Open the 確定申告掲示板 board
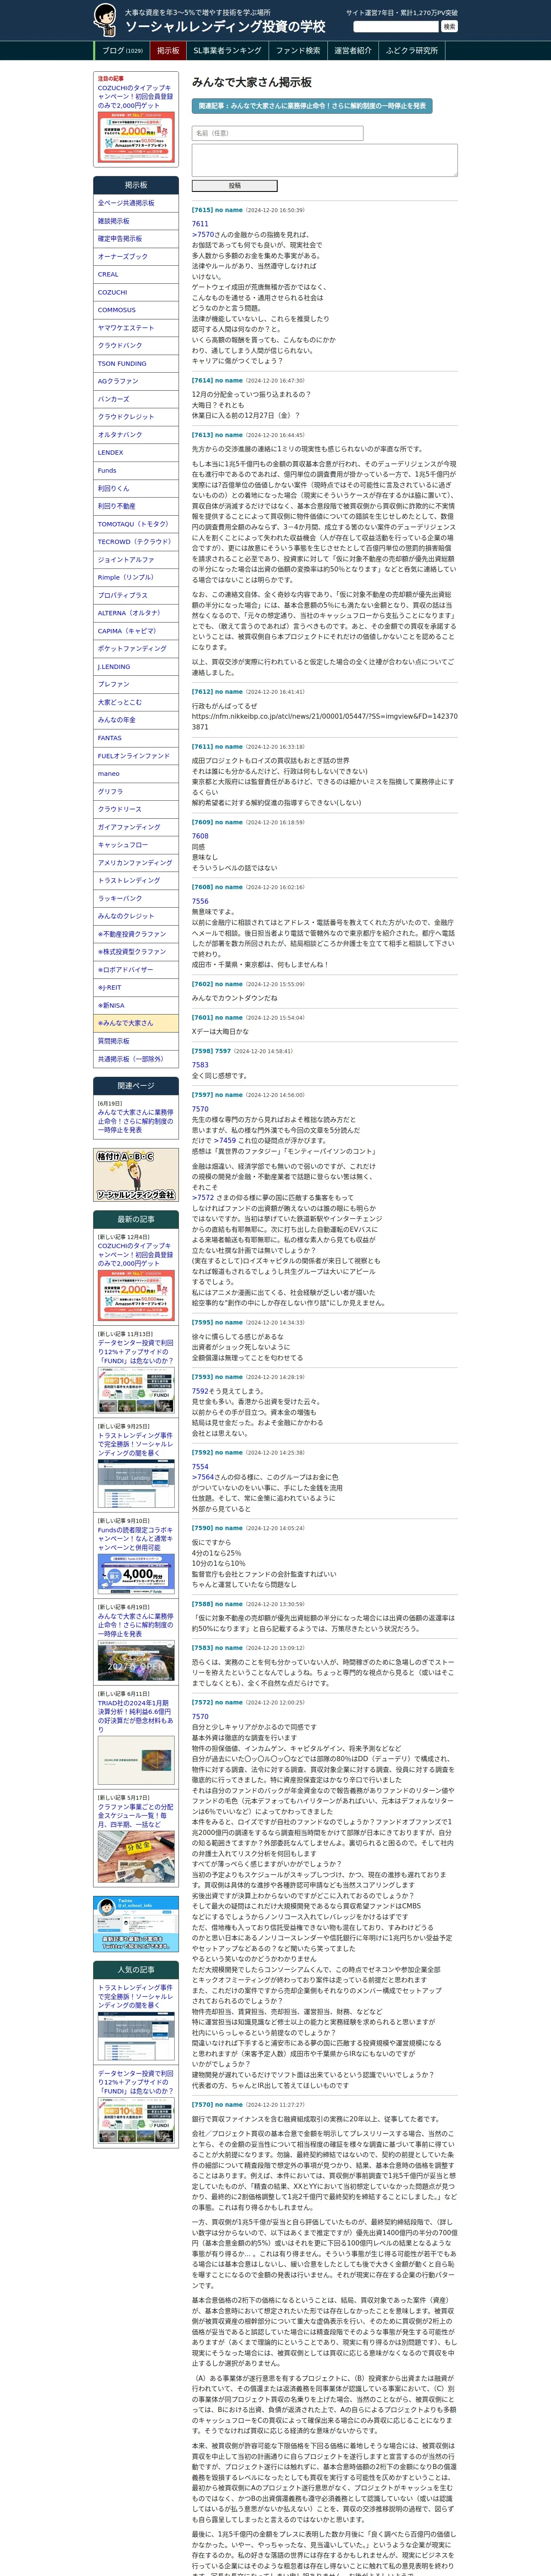Image resolution: width=551 pixels, height=2576 pixels. point(136,239)
